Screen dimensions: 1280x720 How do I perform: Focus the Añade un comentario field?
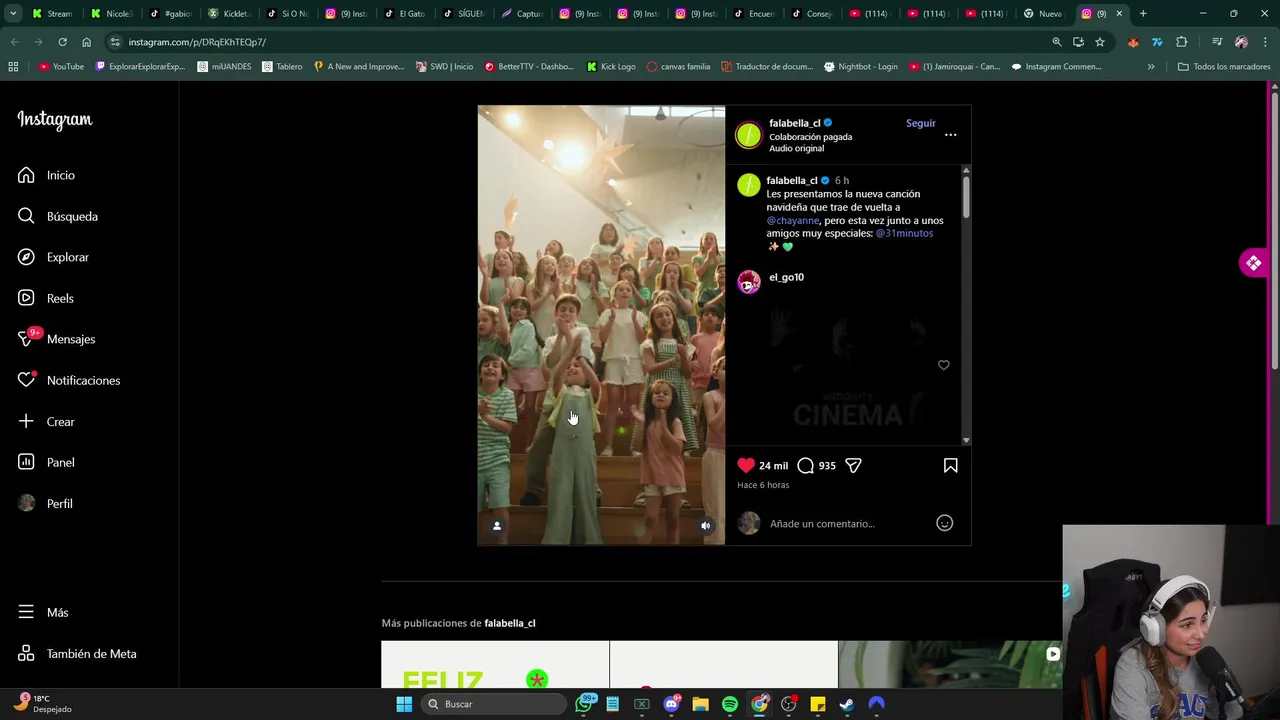[x=849, y=523]
